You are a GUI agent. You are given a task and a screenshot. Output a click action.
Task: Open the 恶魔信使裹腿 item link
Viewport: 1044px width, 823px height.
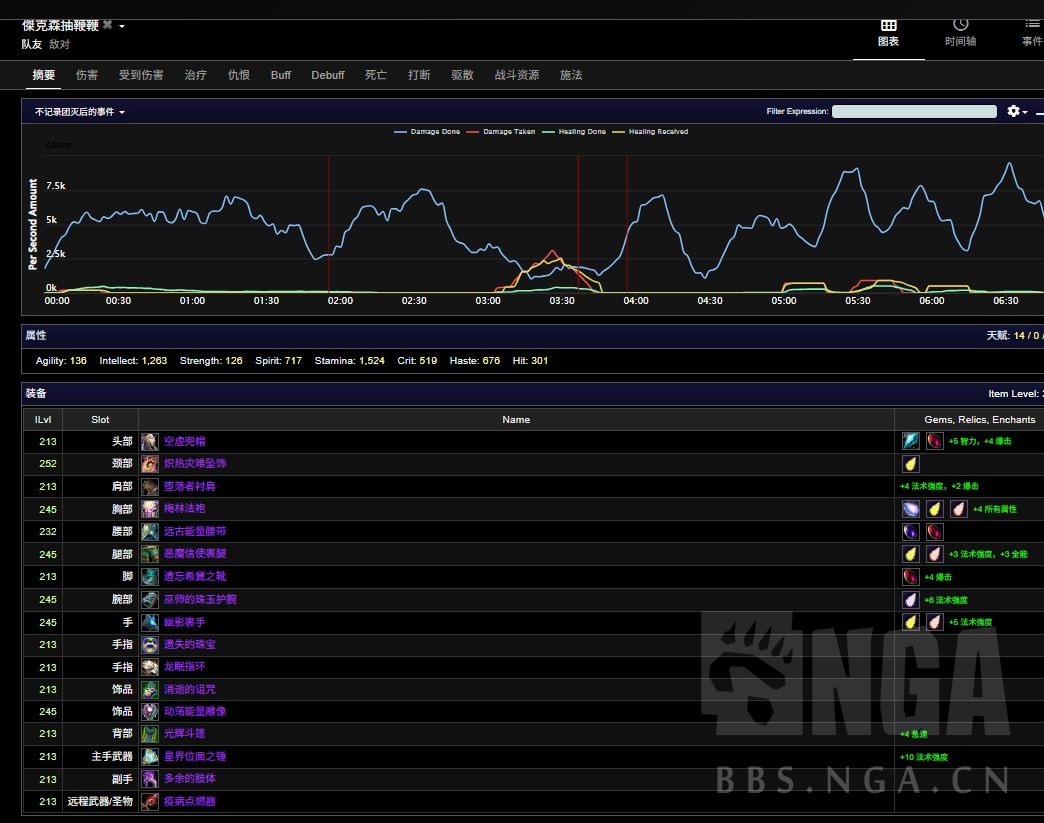195,554
